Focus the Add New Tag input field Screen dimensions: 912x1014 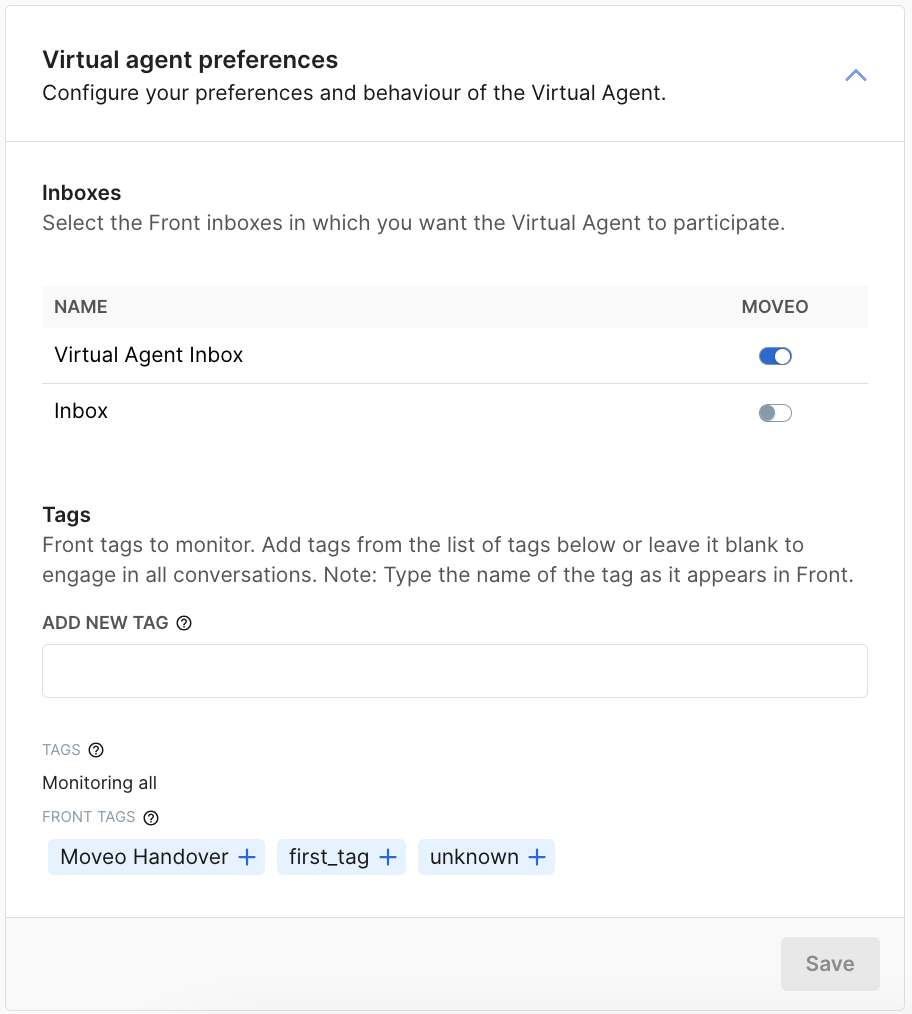(x=454, y=671)
